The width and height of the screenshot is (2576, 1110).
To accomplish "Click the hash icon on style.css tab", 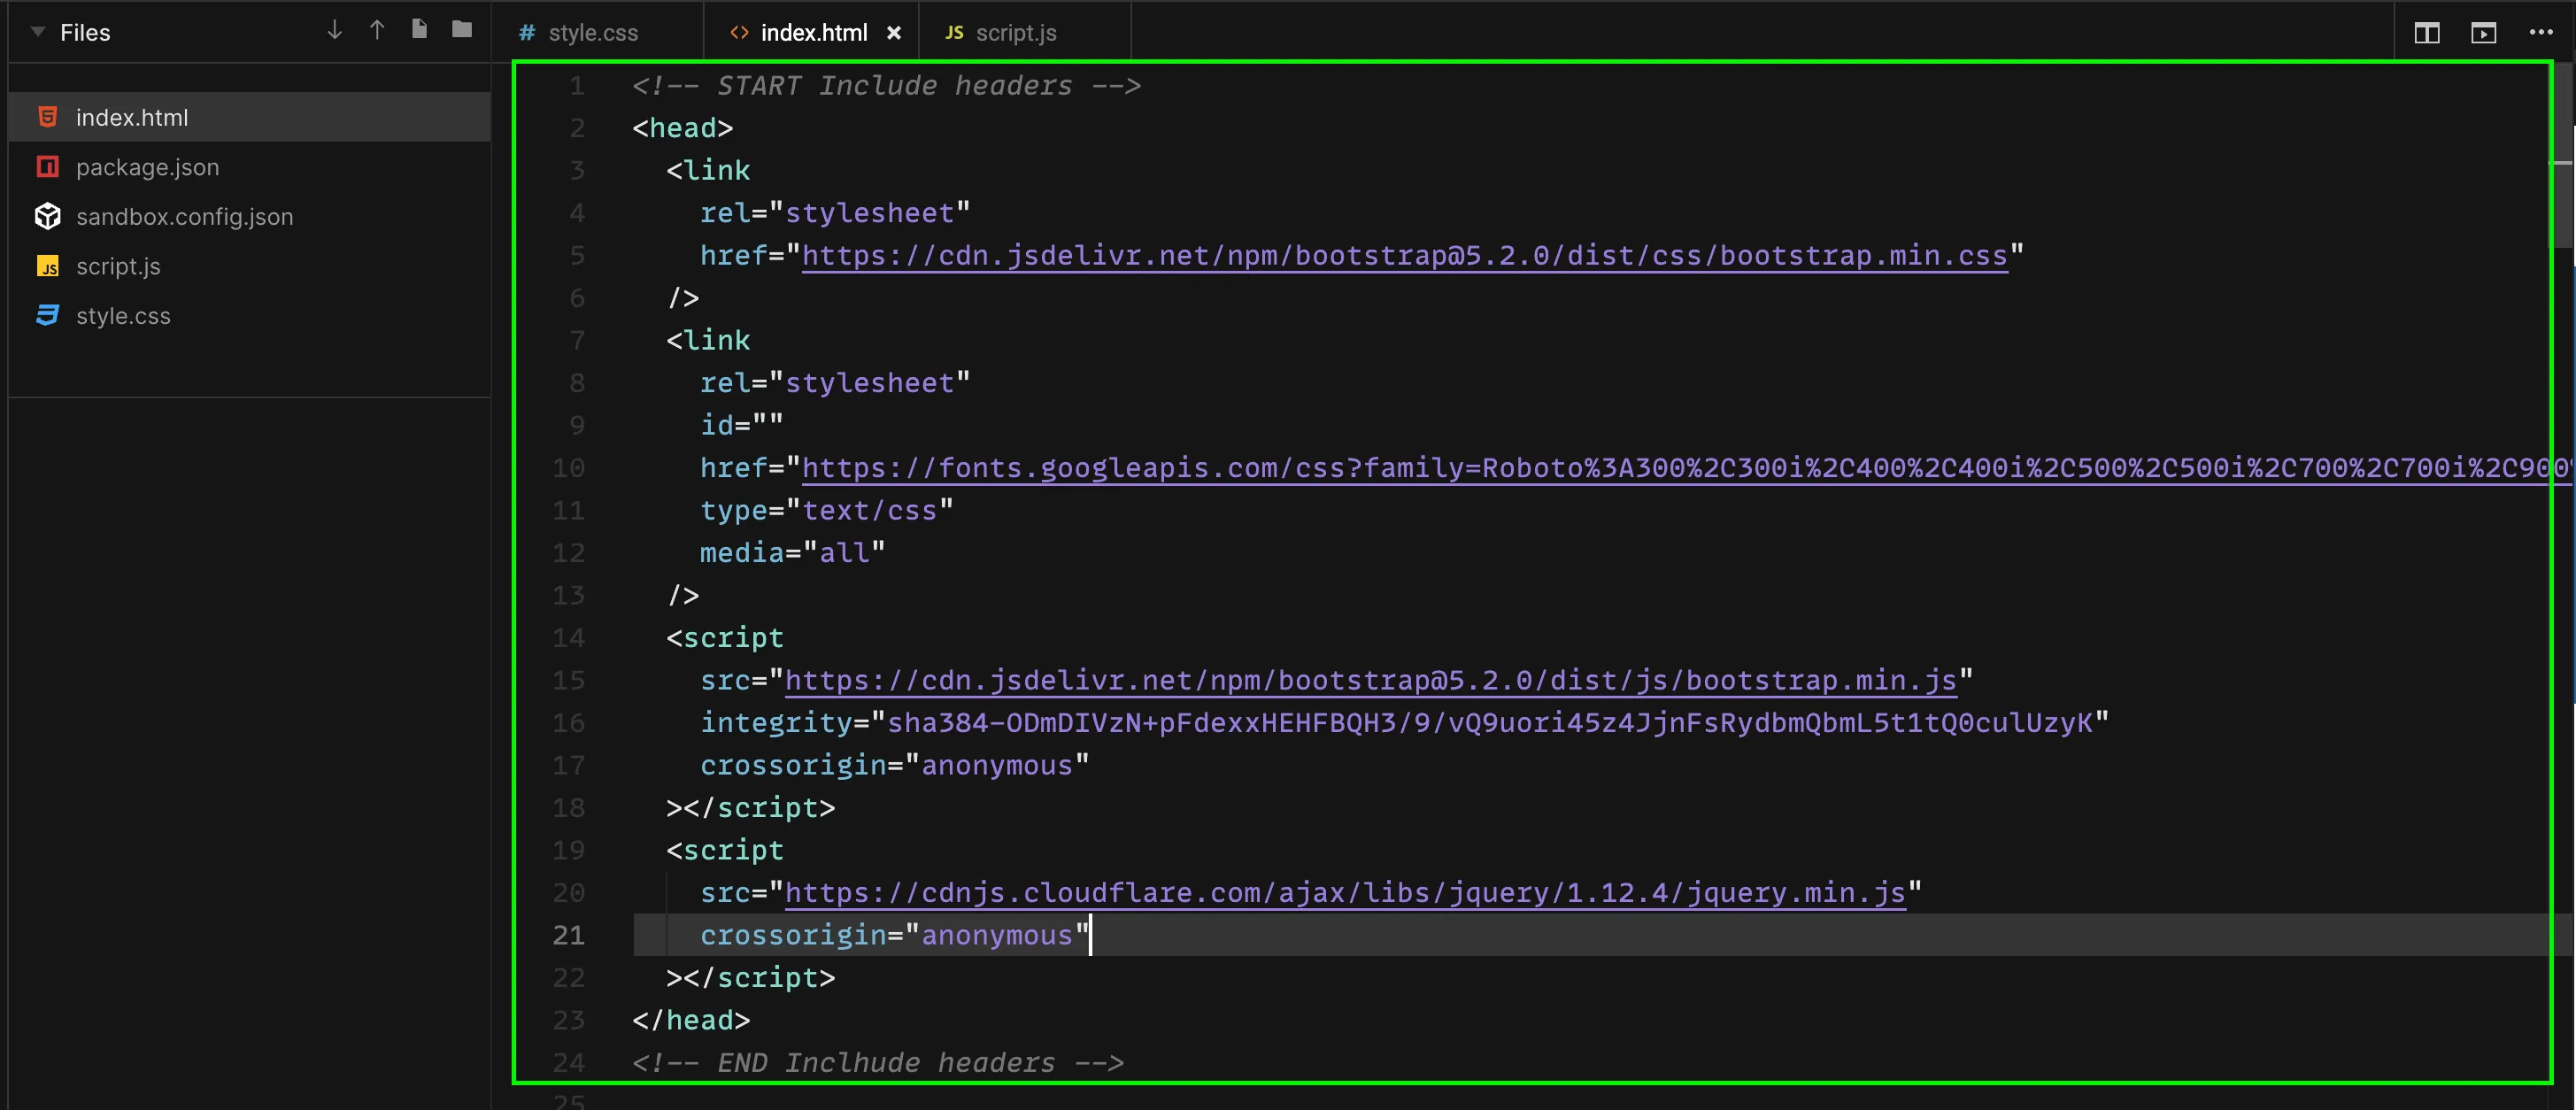I will (526, 33).
